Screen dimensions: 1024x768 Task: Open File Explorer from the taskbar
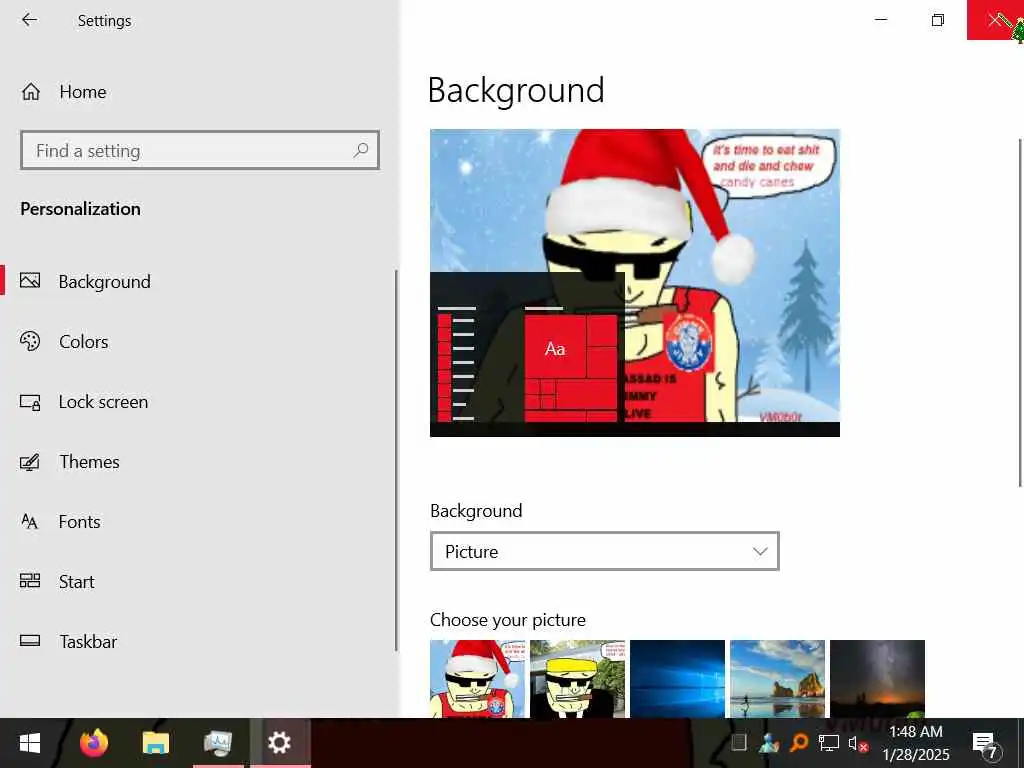[x=155, y=743]
